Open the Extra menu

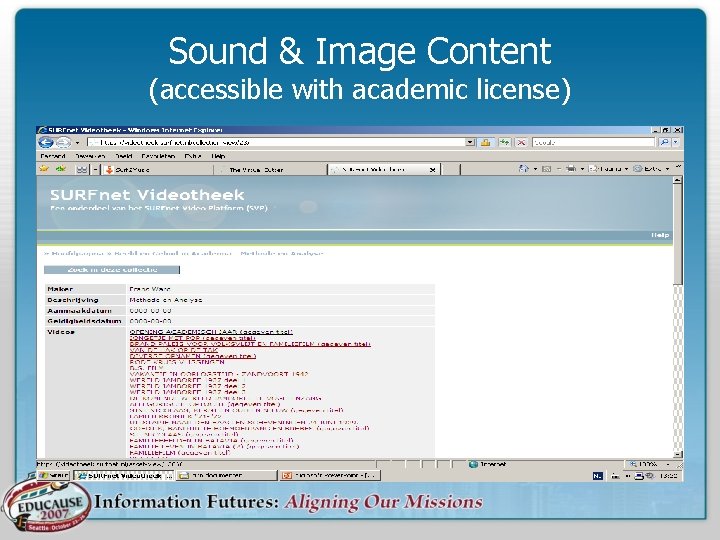tap(193, 156)
